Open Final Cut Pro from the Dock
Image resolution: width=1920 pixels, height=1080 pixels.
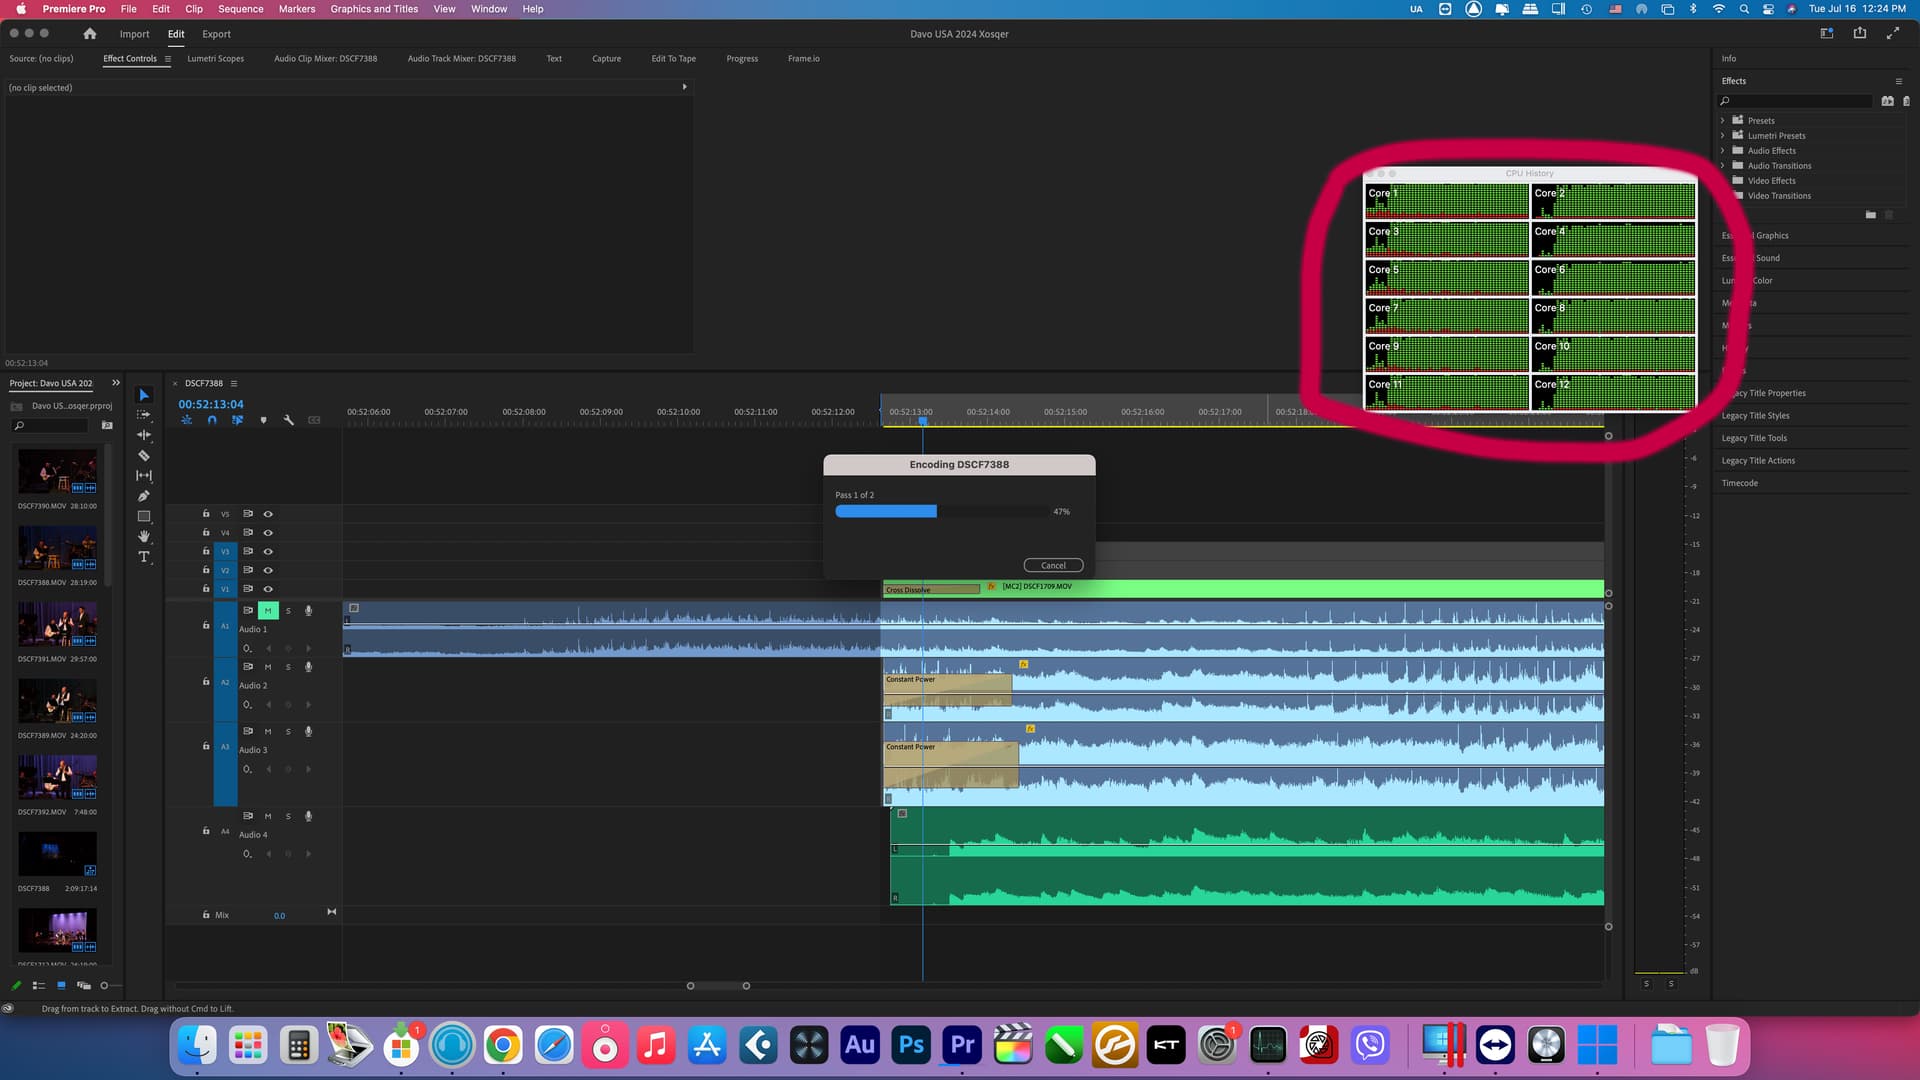pyautogui.click(x=1013, y=1045)
